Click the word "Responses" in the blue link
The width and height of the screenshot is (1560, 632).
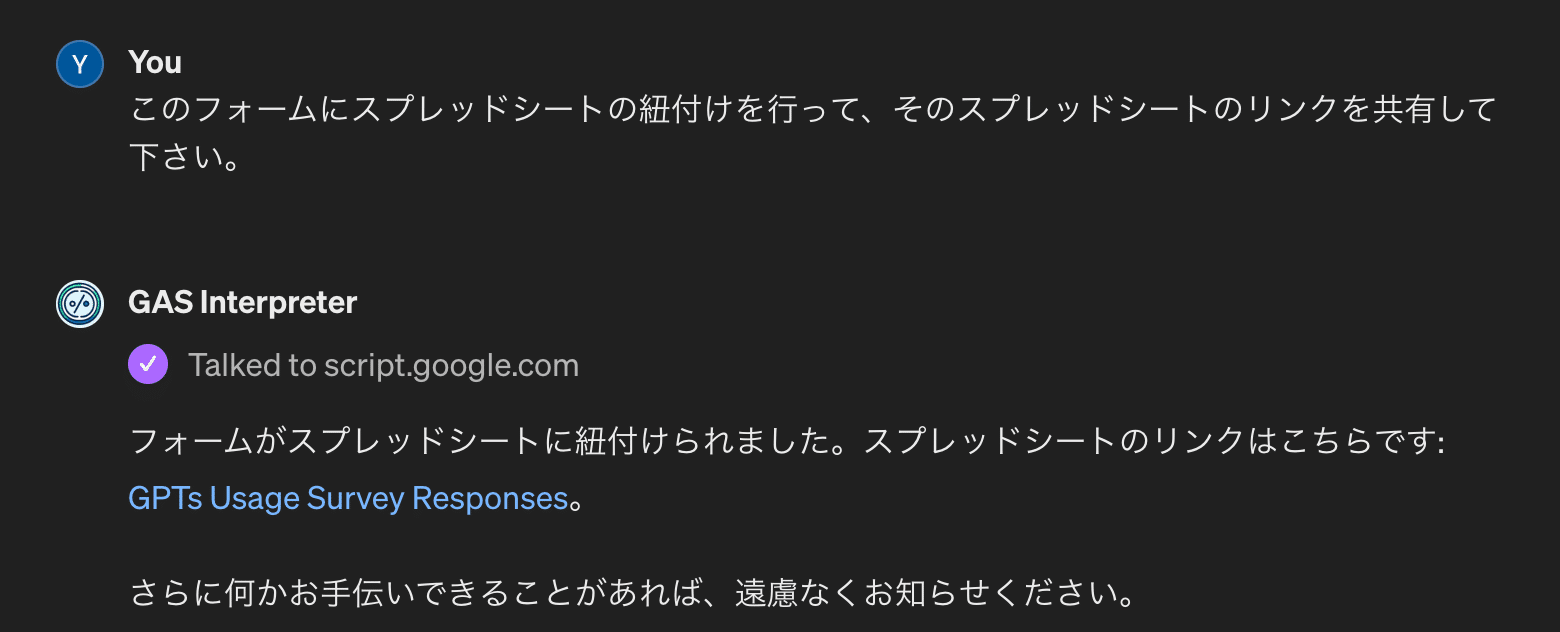click(x=490, y=498)
